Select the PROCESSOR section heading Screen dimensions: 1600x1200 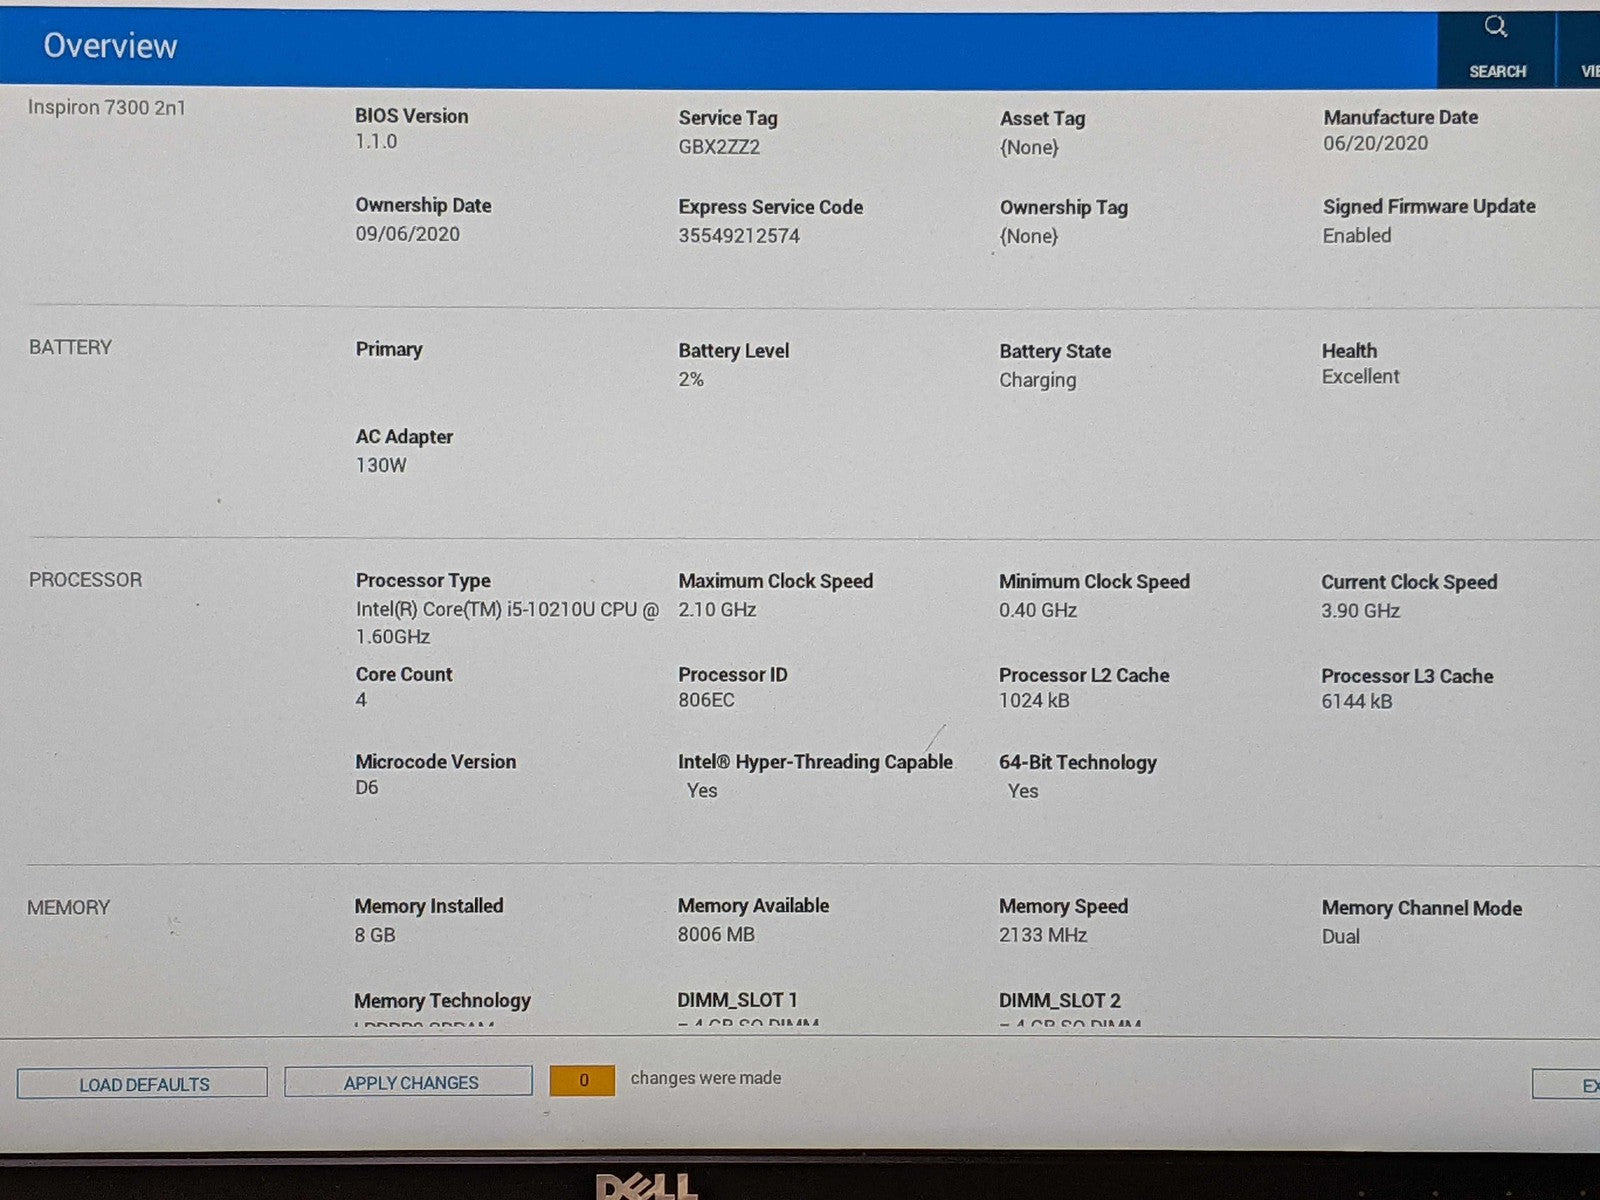(x=85, y=580)
